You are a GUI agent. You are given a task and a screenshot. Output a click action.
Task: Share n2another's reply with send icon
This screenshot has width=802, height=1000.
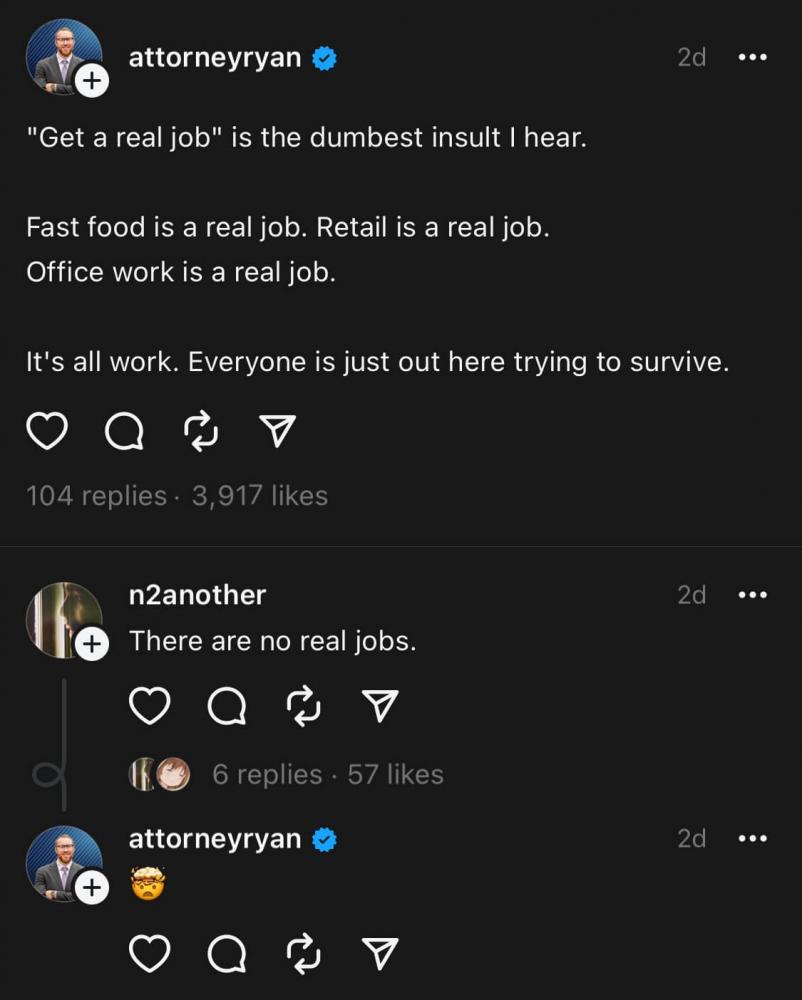tap(380, 706)
